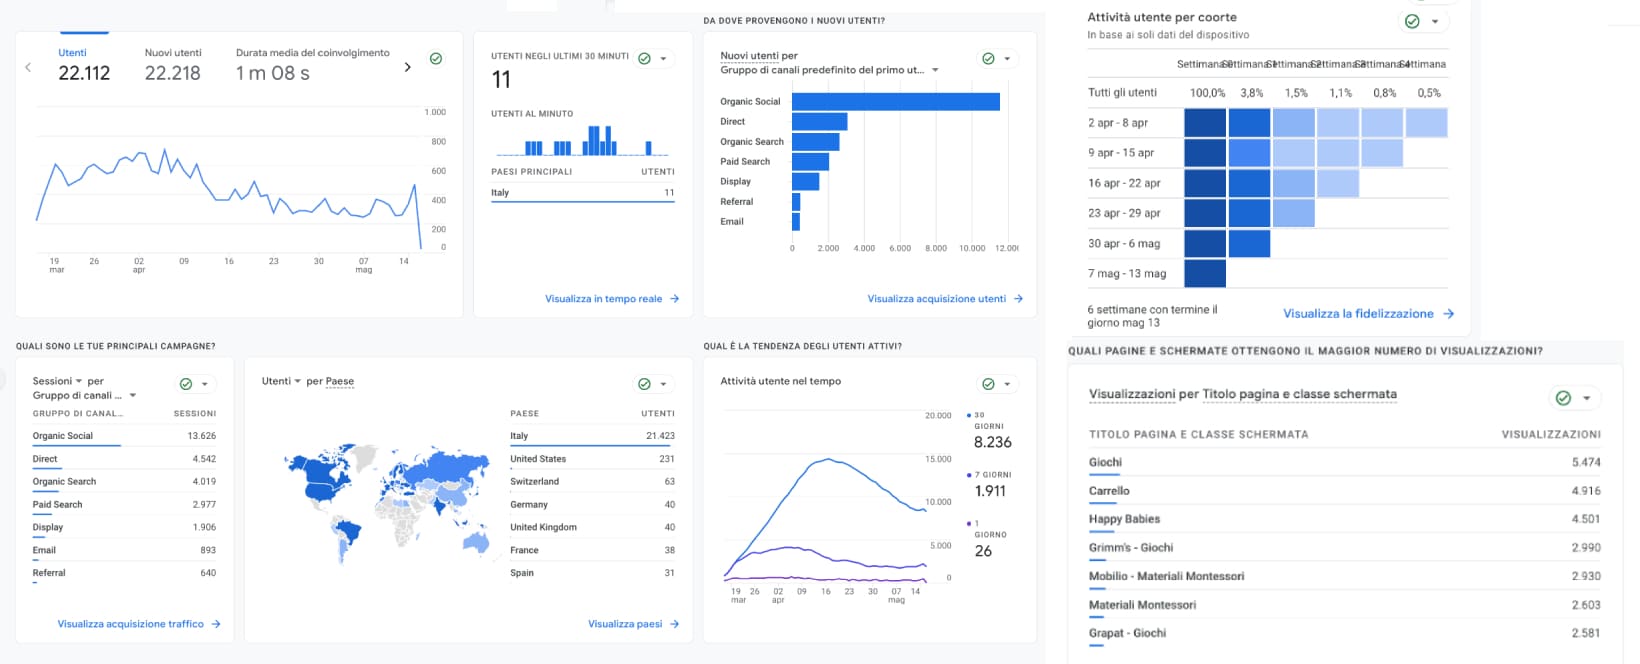1640x664 pixels.
Task: Click 7 mag - 13 mag cohort cell
Action: [1205, 273]
